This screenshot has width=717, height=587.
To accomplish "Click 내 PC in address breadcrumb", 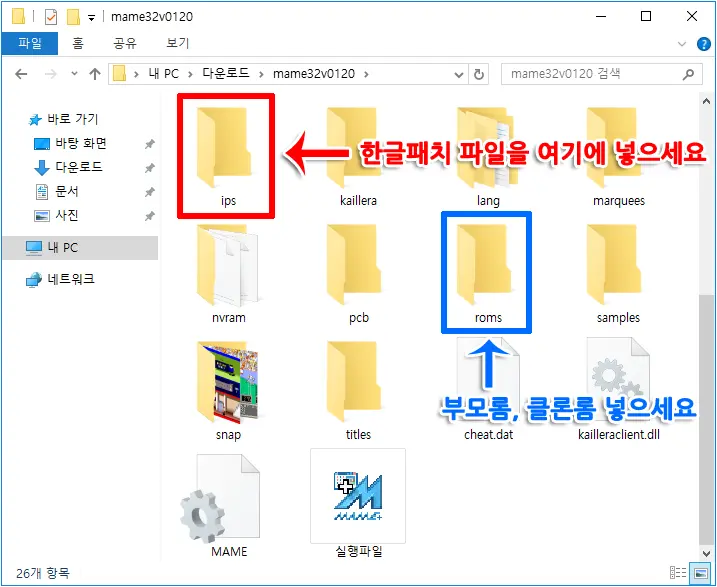I will coord(163,74).
